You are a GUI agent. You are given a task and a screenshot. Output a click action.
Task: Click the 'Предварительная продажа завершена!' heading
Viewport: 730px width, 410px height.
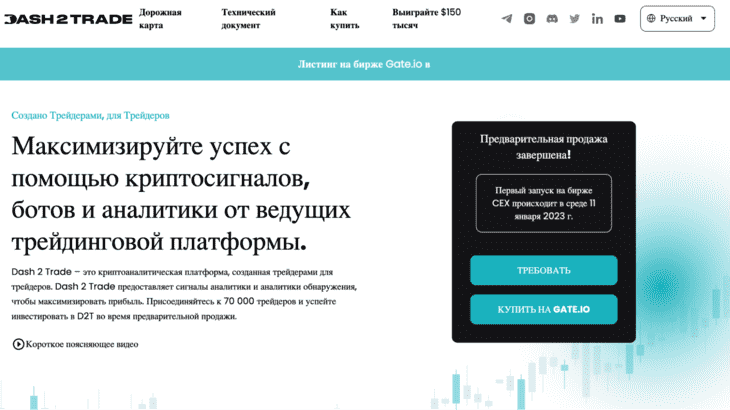click(543, 147)
